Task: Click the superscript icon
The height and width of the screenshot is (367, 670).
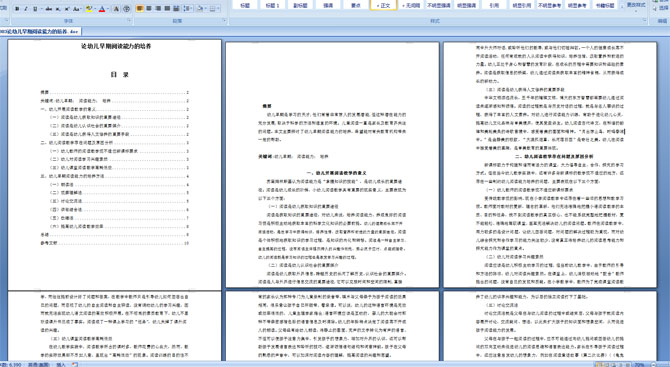Action: tap(67, 9)
